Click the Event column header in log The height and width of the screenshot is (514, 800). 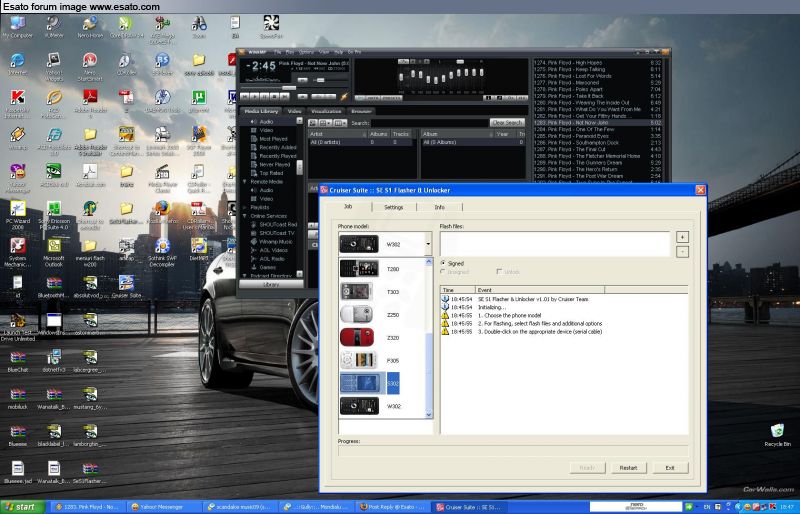point(540,290)
